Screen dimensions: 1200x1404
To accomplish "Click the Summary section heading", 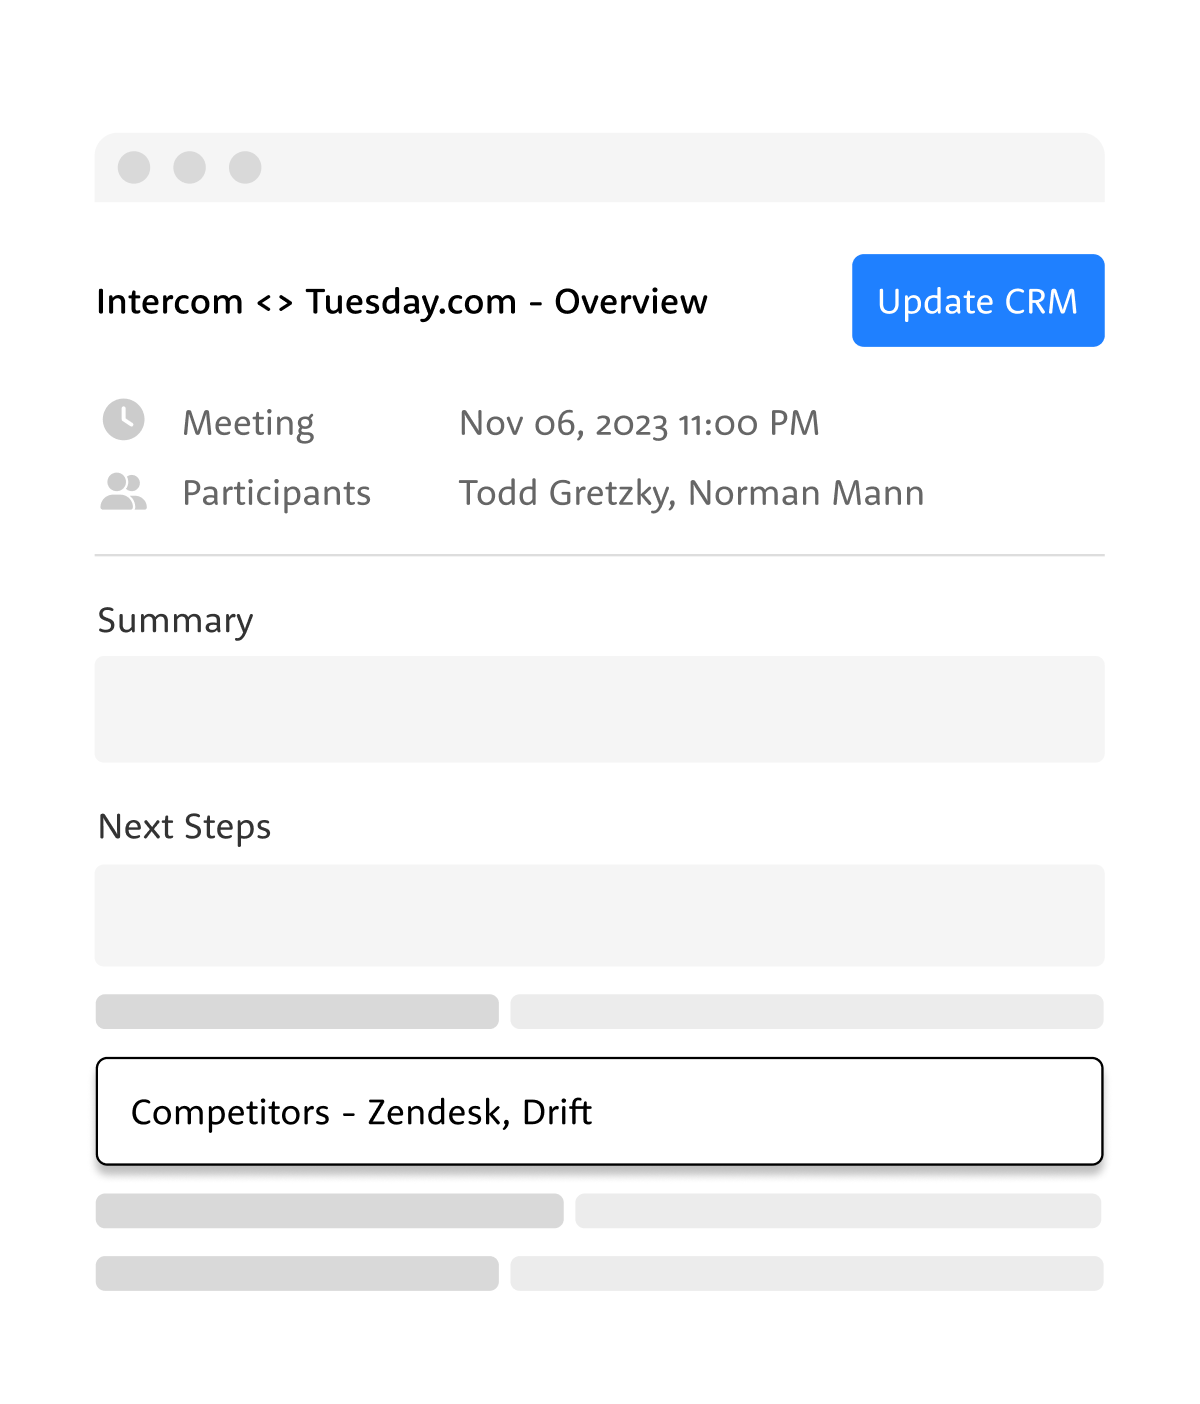I will [x=176, y=621].
